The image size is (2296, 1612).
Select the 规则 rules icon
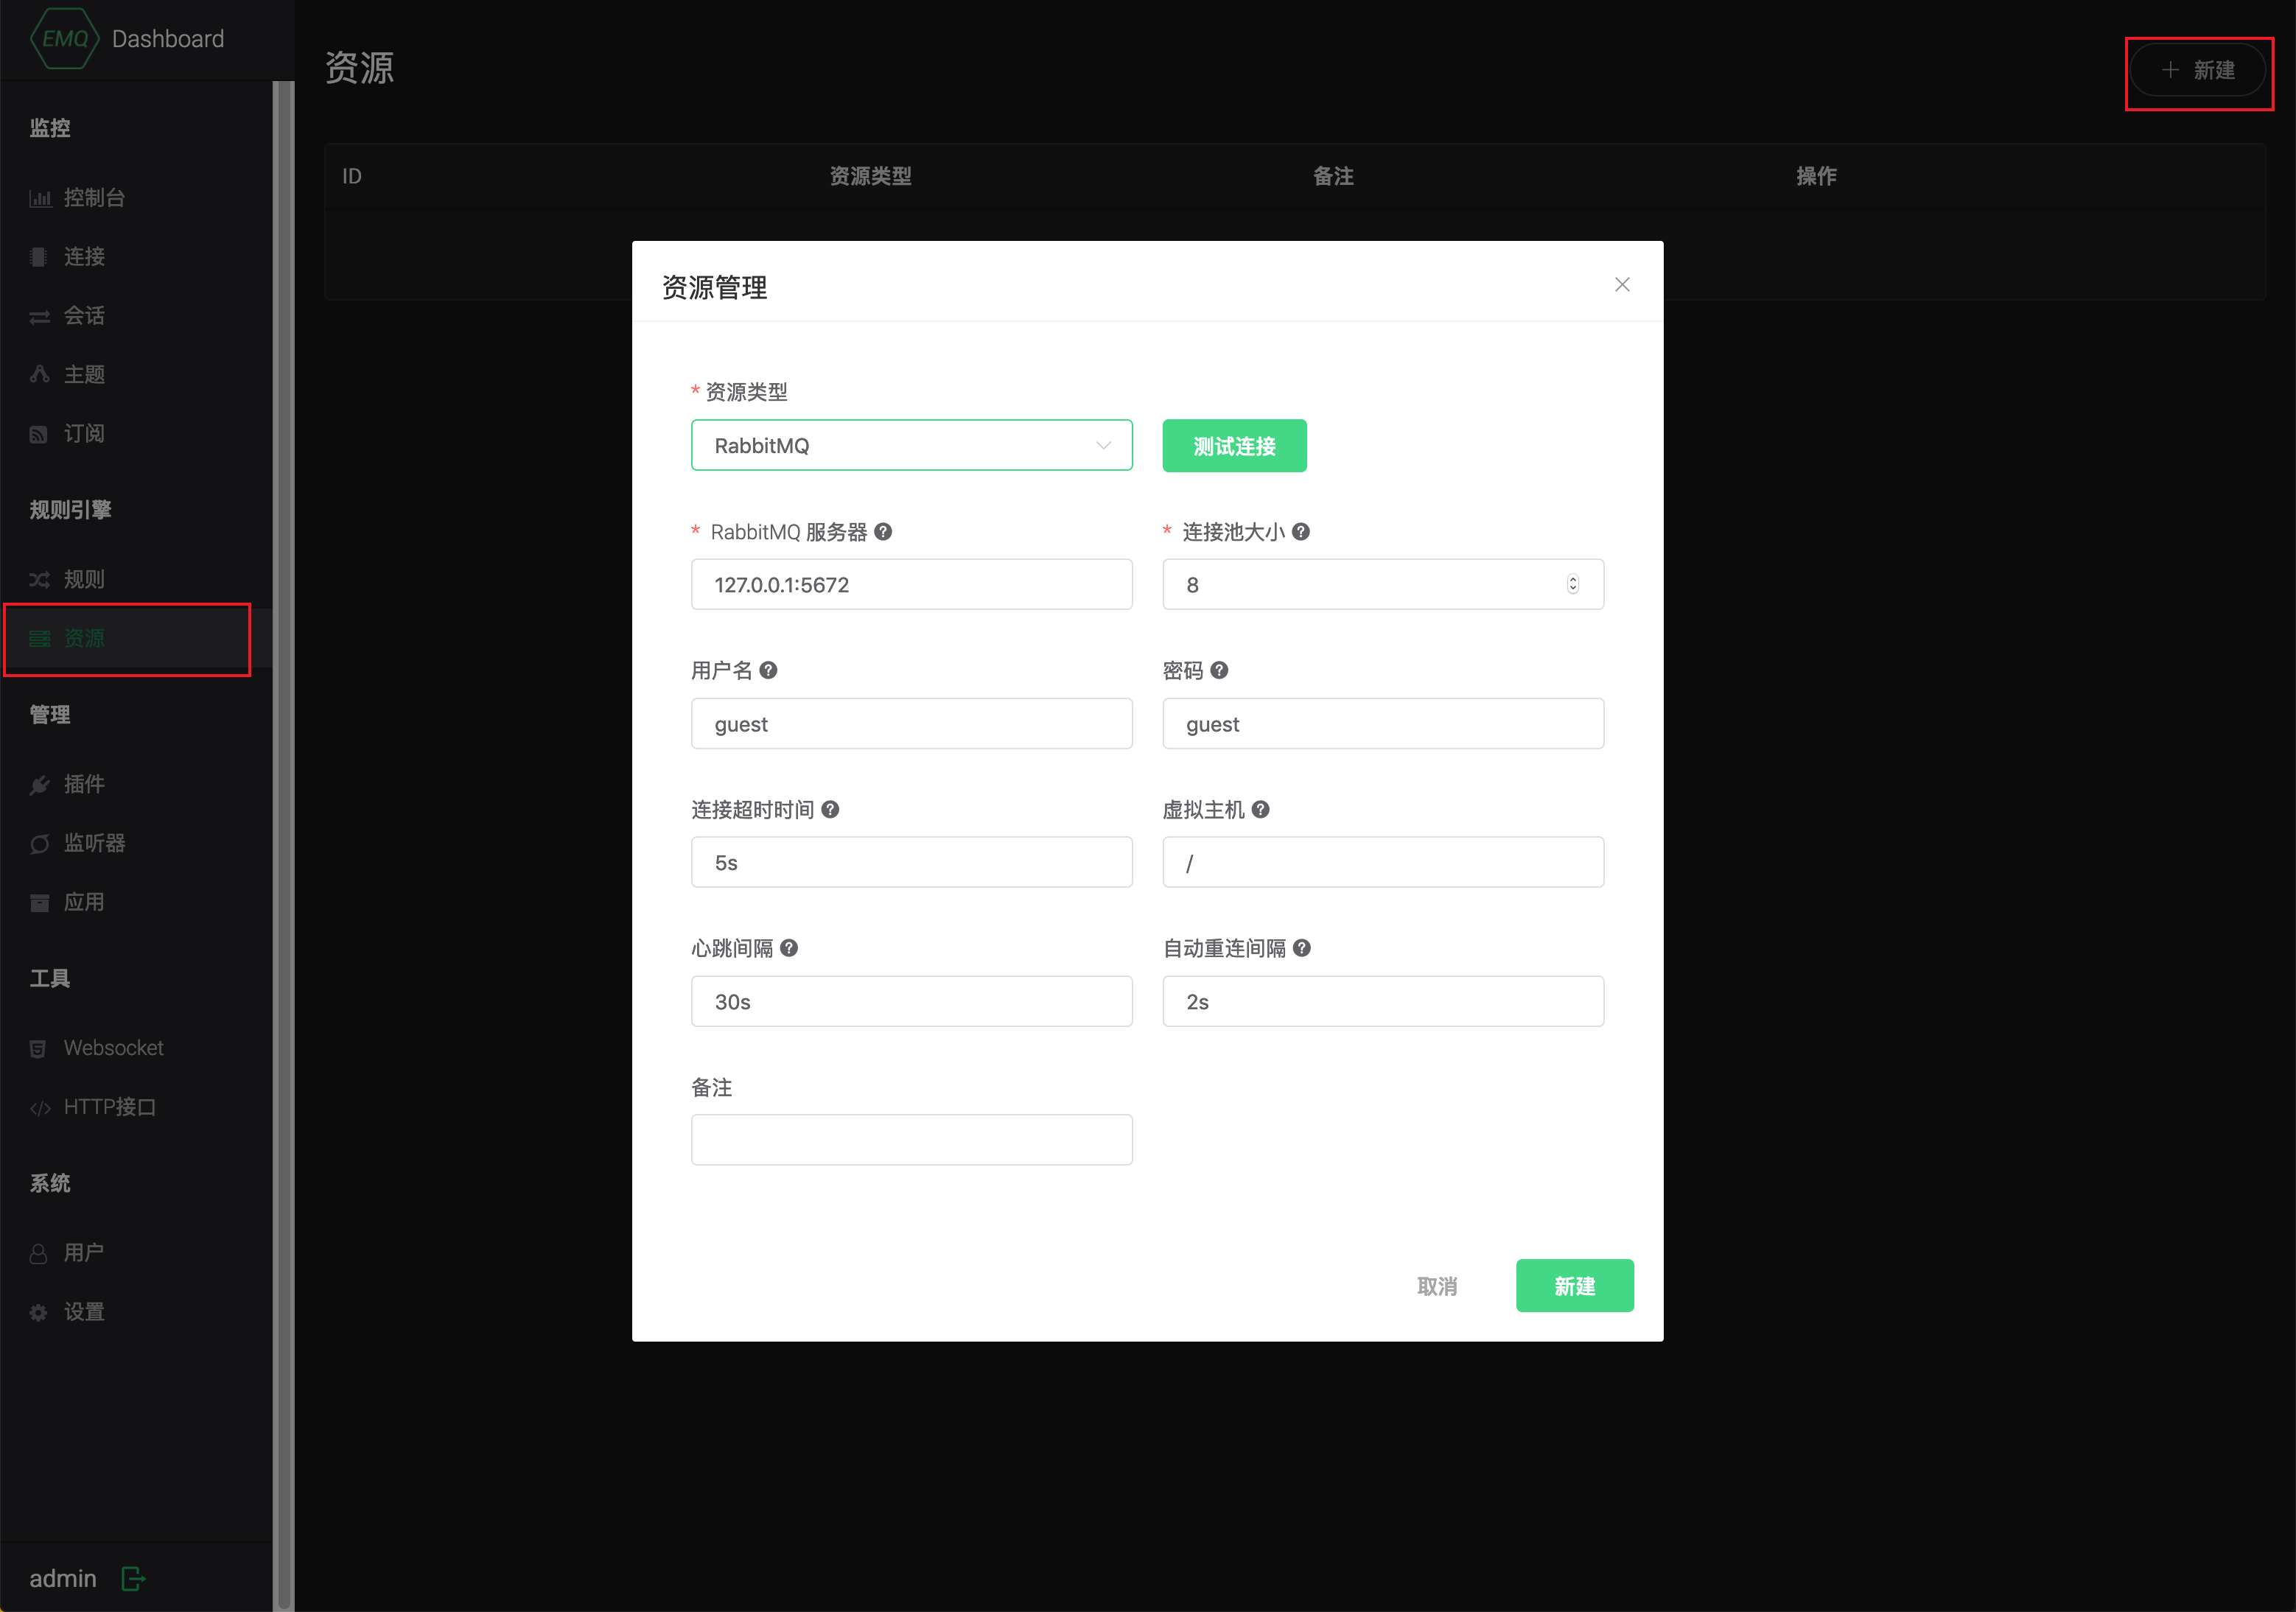(x=40, y=578)
